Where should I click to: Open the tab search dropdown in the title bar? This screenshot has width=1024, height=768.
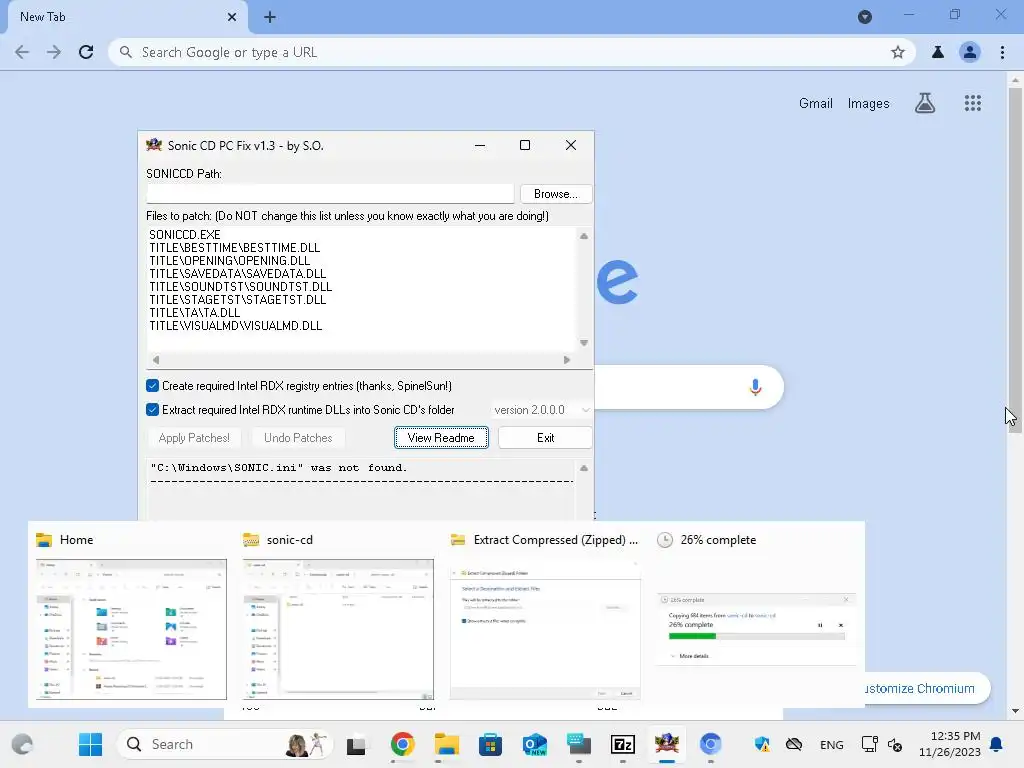(865, 17)
